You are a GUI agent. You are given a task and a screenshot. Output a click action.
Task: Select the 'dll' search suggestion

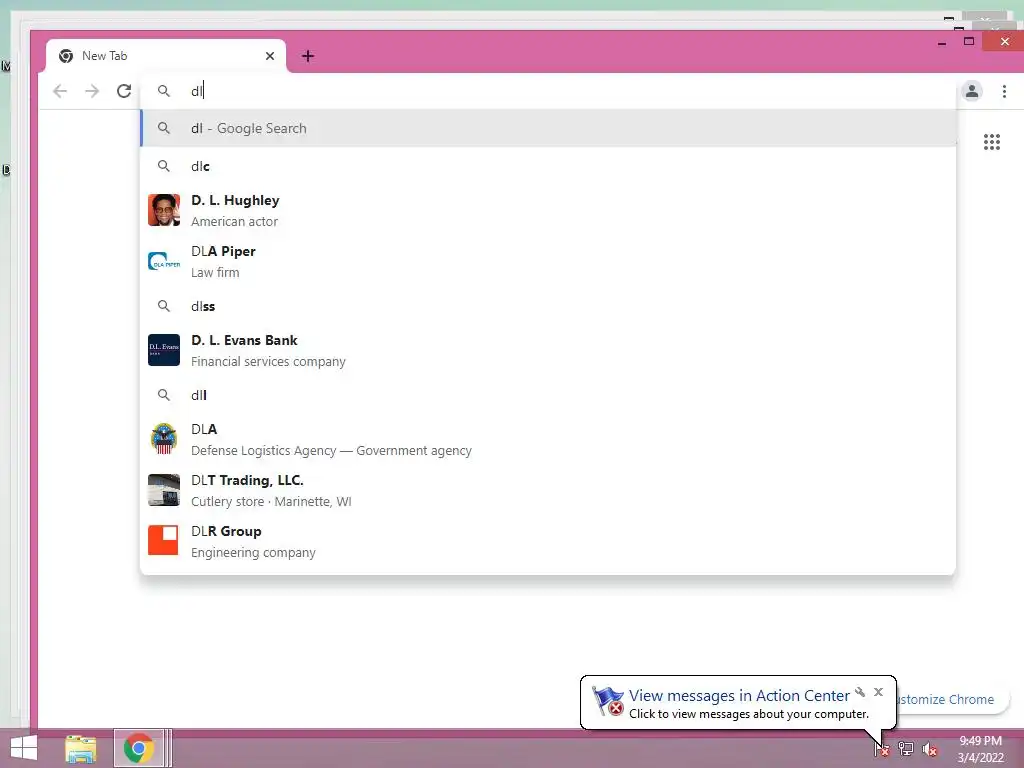coord(548,395)
